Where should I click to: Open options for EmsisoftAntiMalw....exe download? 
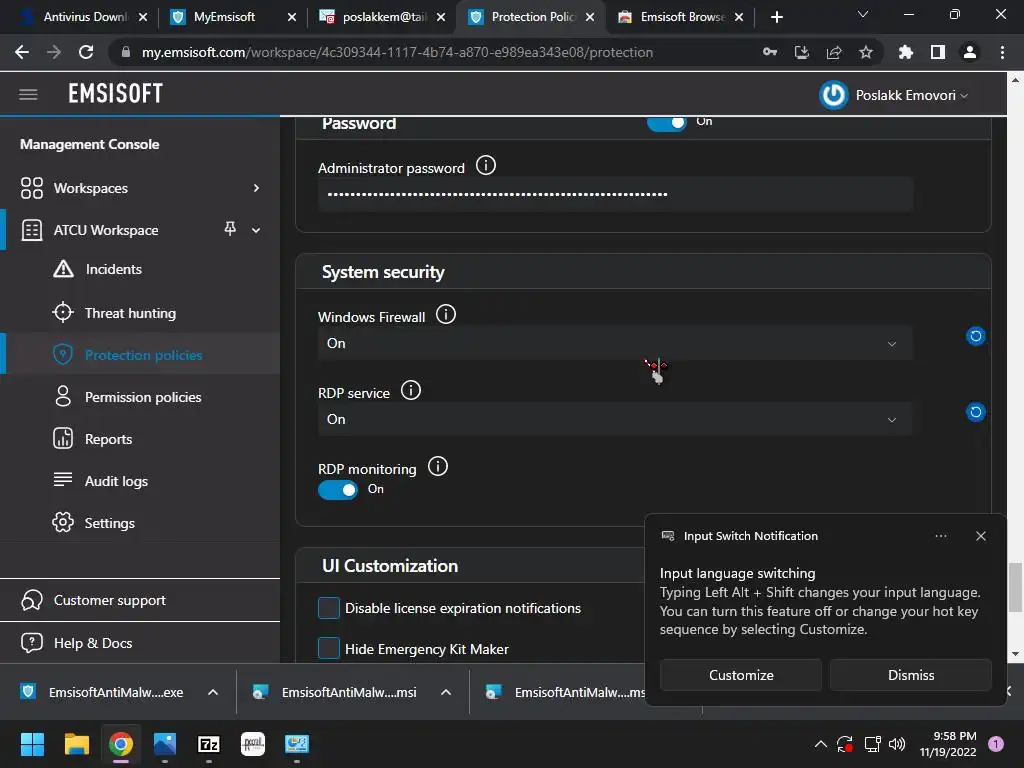pos(213,692)
